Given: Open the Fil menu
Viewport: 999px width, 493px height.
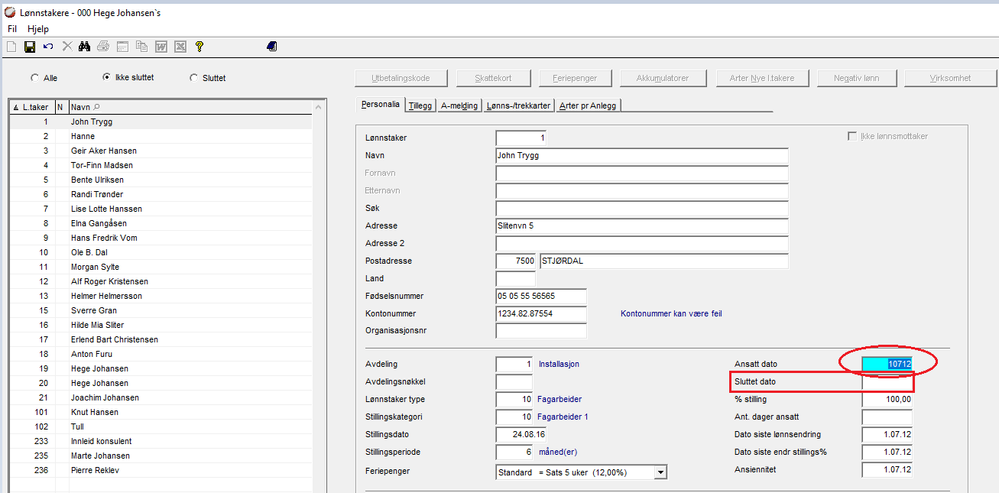Looking at the screenshot, I should (12, 30).
